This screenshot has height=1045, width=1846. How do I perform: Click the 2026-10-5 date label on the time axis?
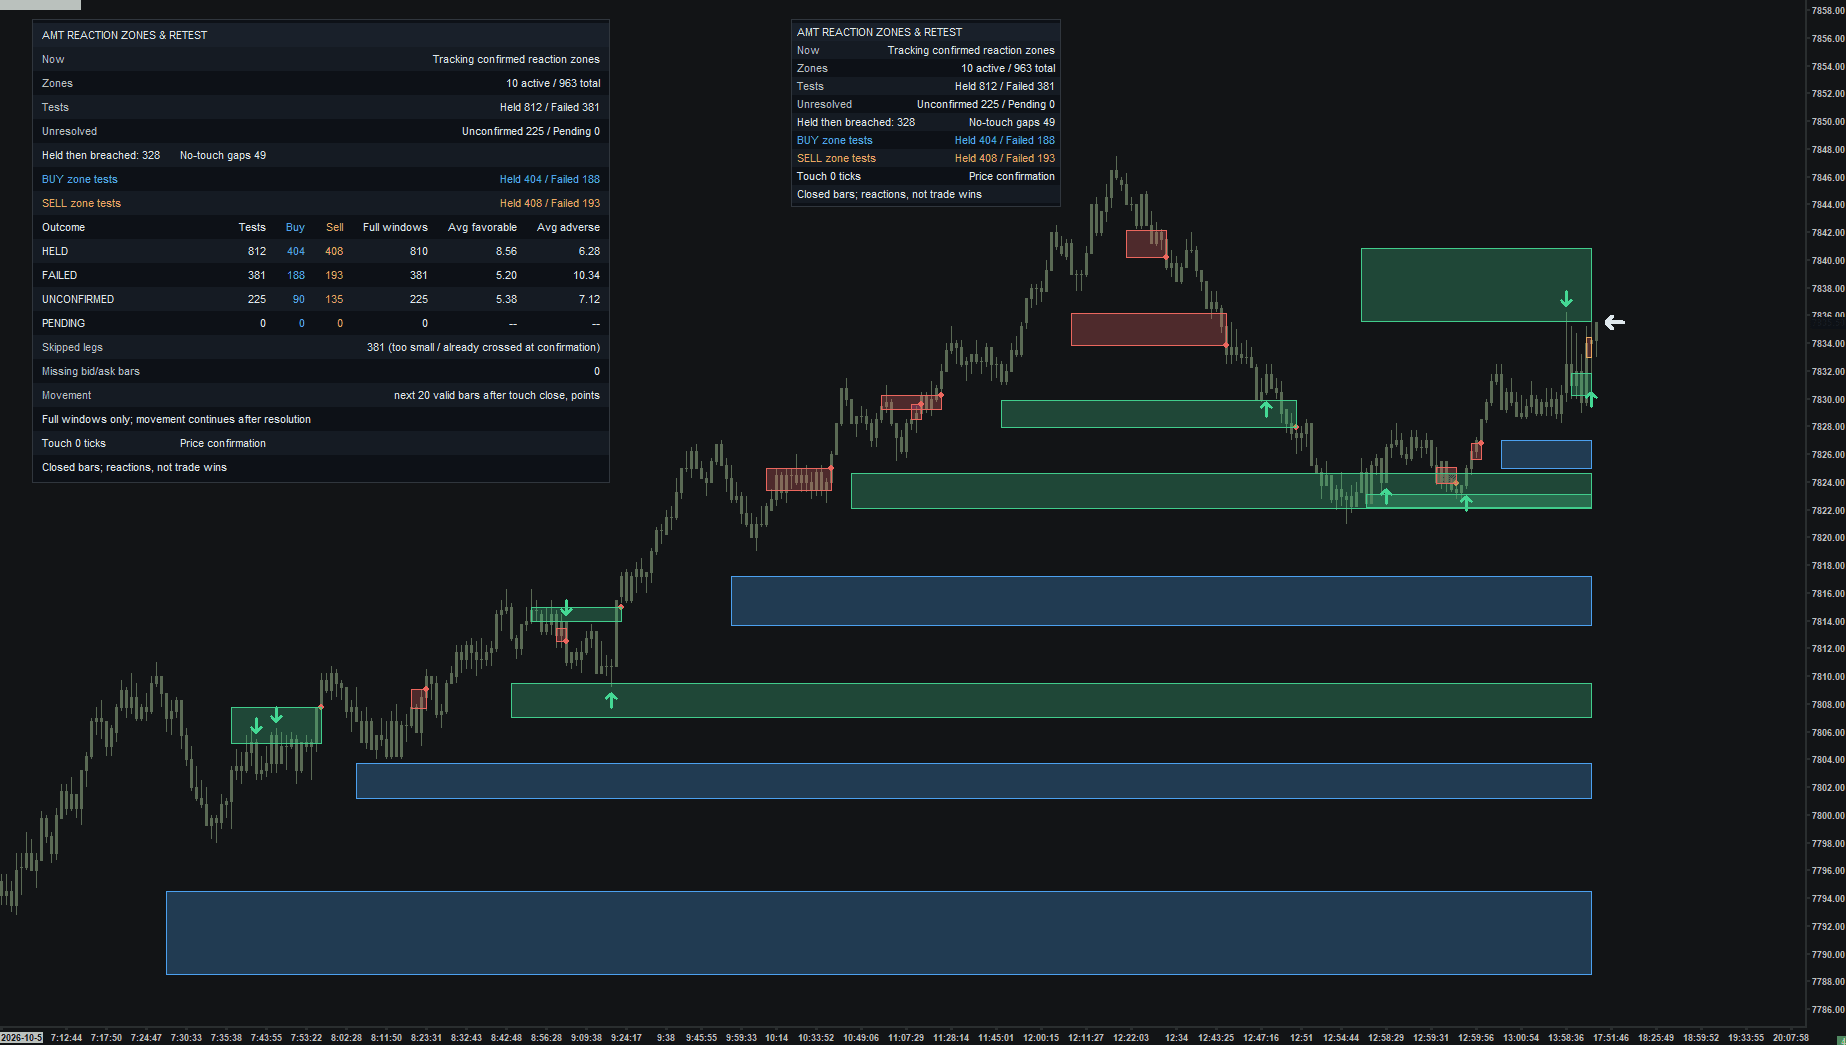(x=22, y=1038)
